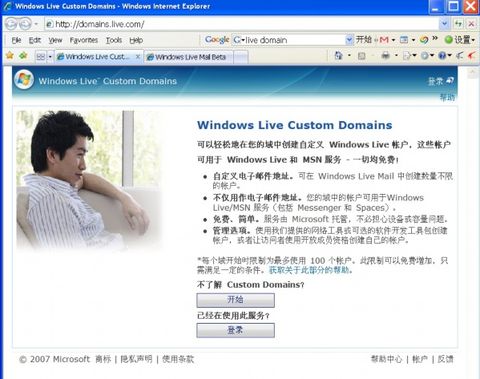Screen dimensions: 480x379
Task: Expand the dropdown arrow after the window icon
Action: pyautogui.click(x=413, y=40)
